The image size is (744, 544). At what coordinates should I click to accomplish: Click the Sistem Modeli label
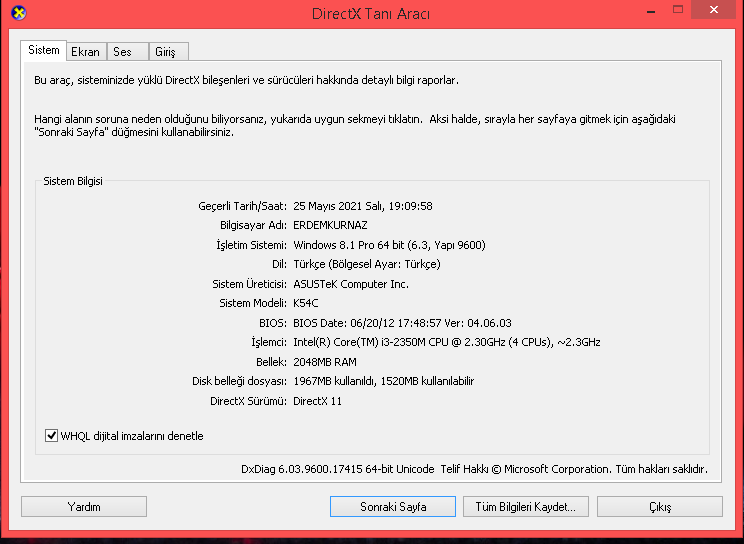(x=253, y=303)
